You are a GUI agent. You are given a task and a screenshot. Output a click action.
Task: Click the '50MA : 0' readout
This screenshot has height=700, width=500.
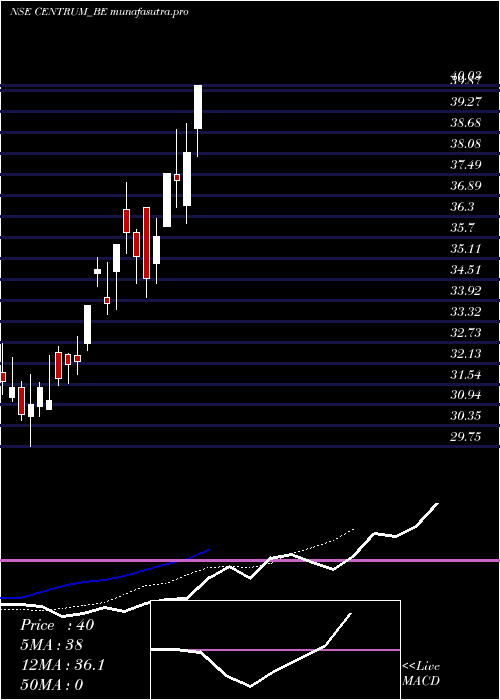pyautogui.click(x=52, y=685)
